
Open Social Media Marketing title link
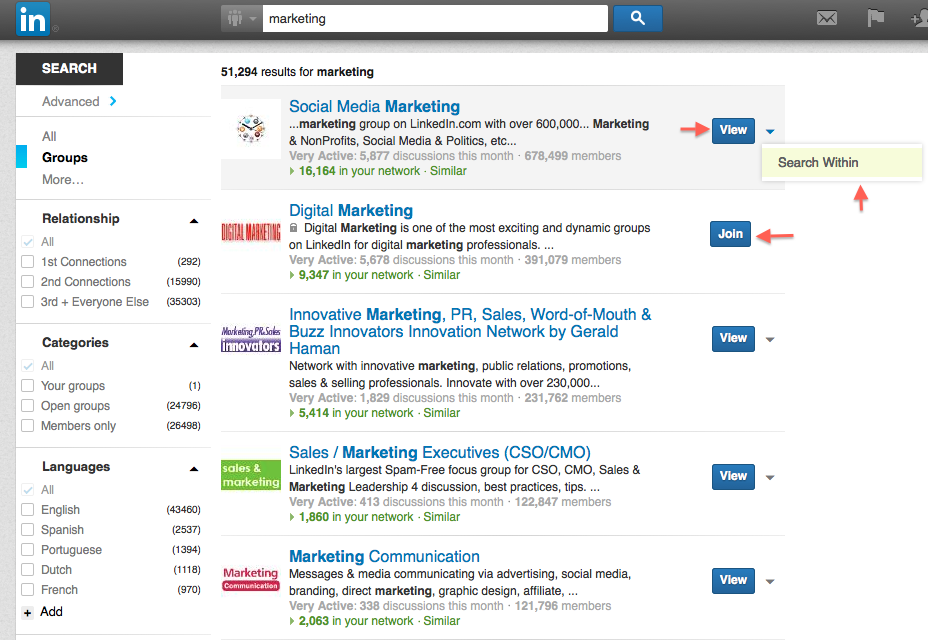pos(374,107)
